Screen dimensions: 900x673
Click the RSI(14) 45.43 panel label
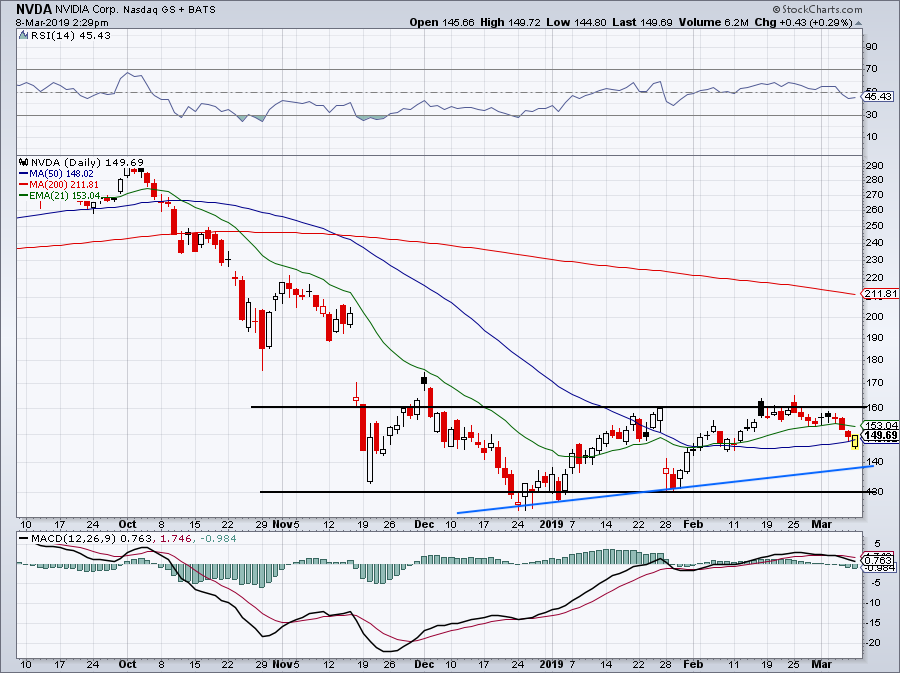click(x=70, y=36)
